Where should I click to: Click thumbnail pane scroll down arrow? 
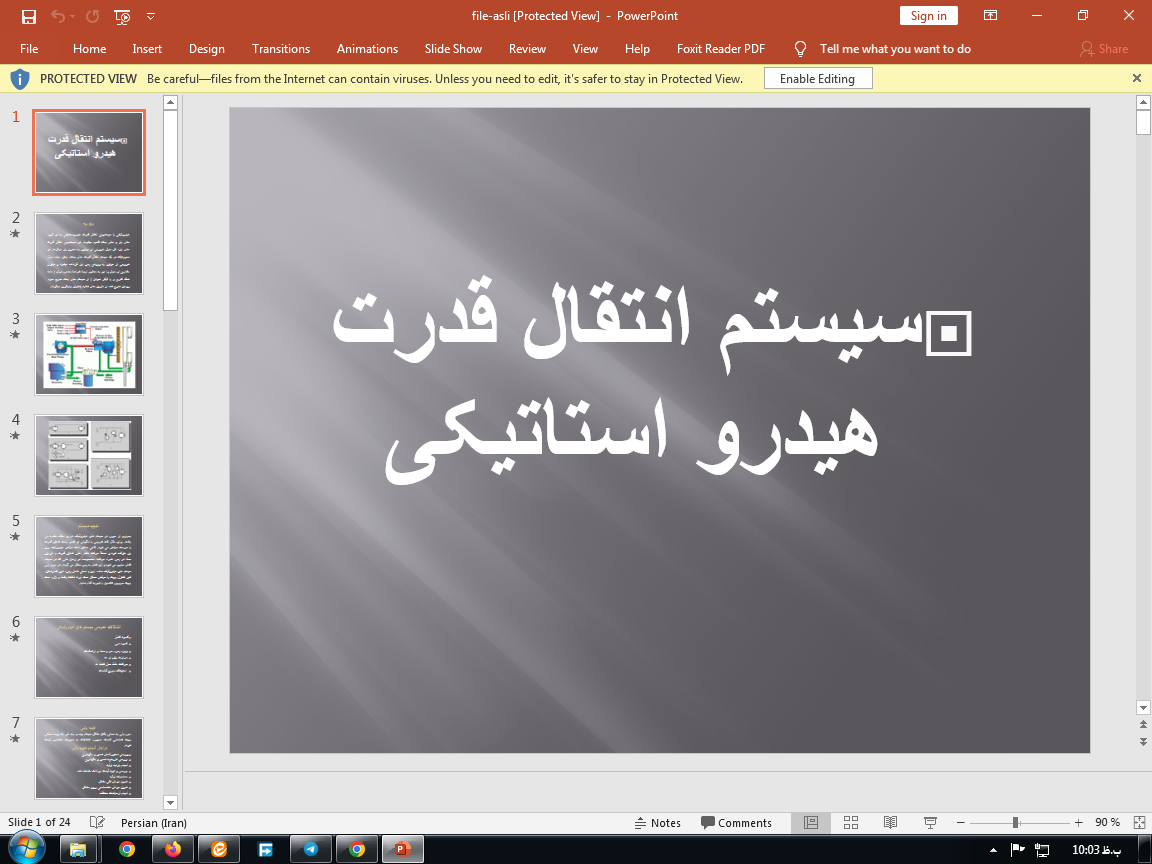170,803
